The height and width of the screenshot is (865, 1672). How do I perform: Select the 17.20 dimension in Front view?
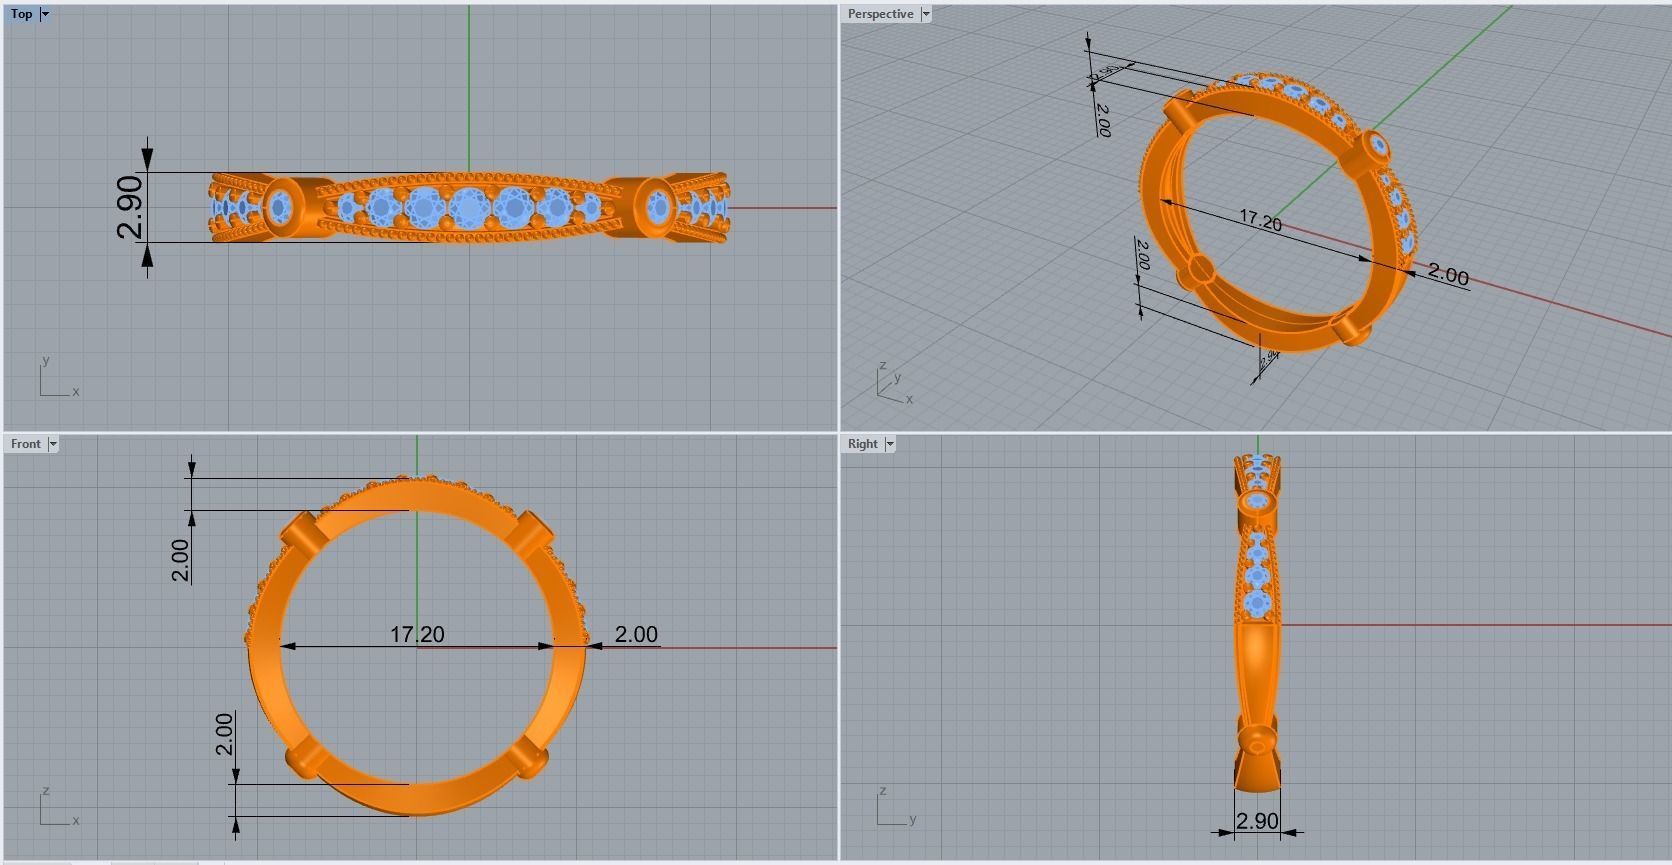coord(417,634)
